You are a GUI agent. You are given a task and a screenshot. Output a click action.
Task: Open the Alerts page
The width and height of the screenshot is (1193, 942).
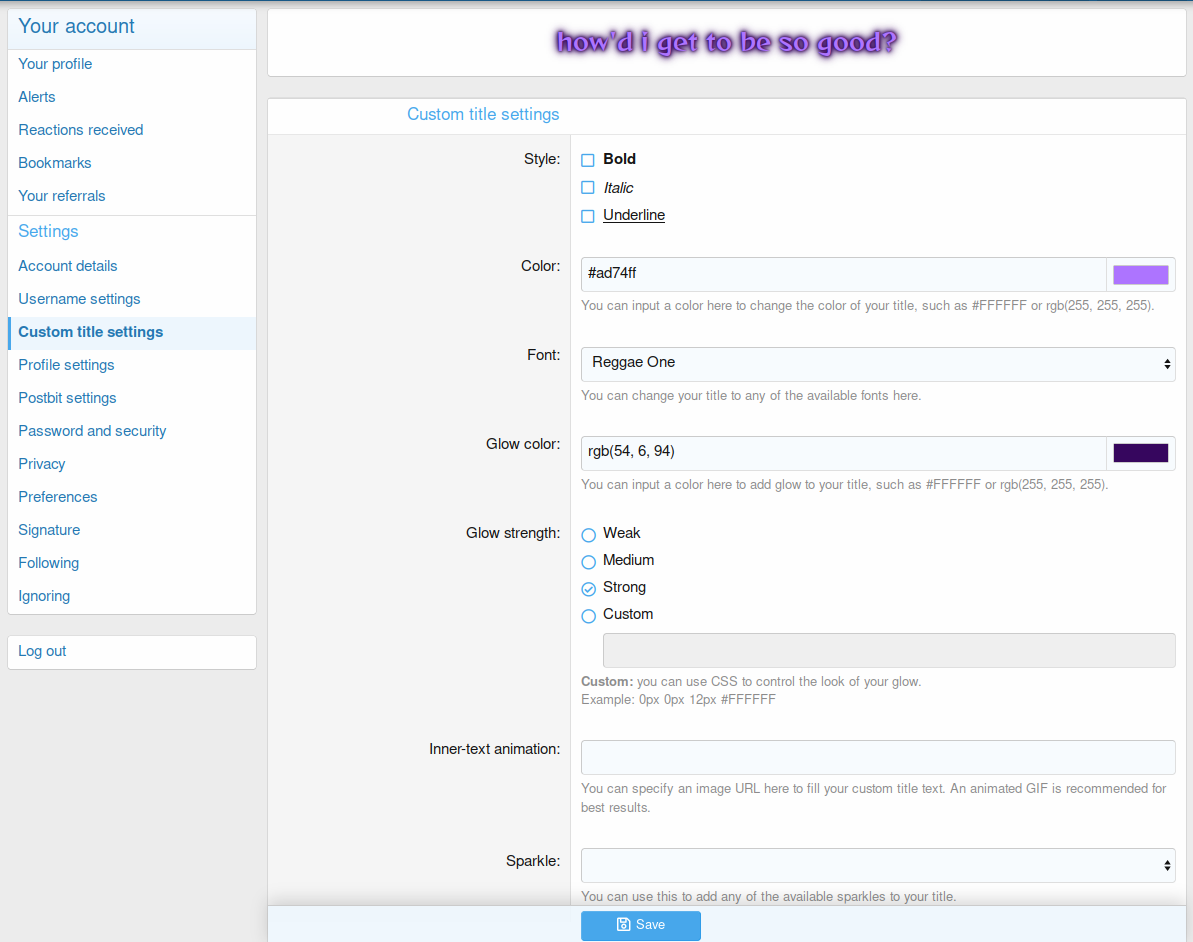pos(37,97)
